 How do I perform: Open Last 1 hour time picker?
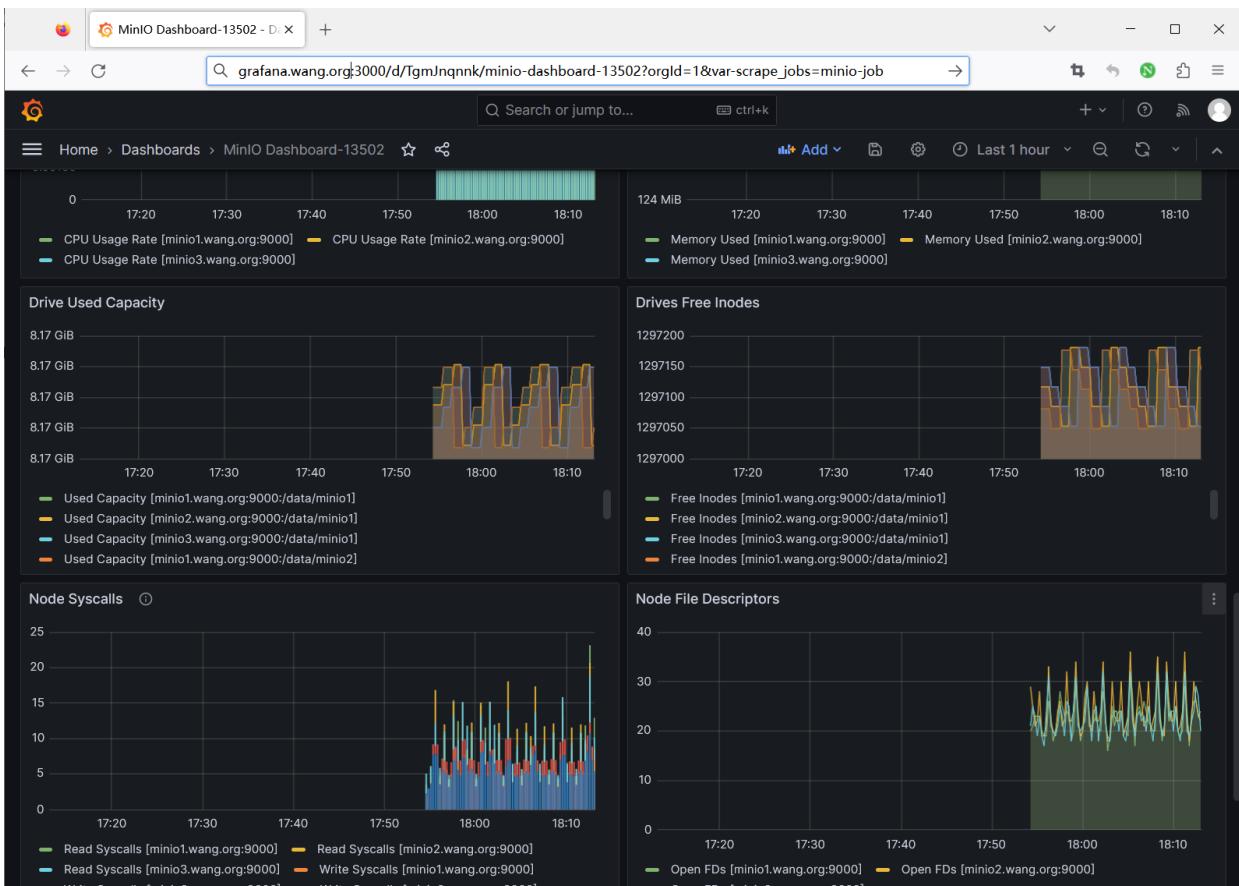[x=1013, y=150]
